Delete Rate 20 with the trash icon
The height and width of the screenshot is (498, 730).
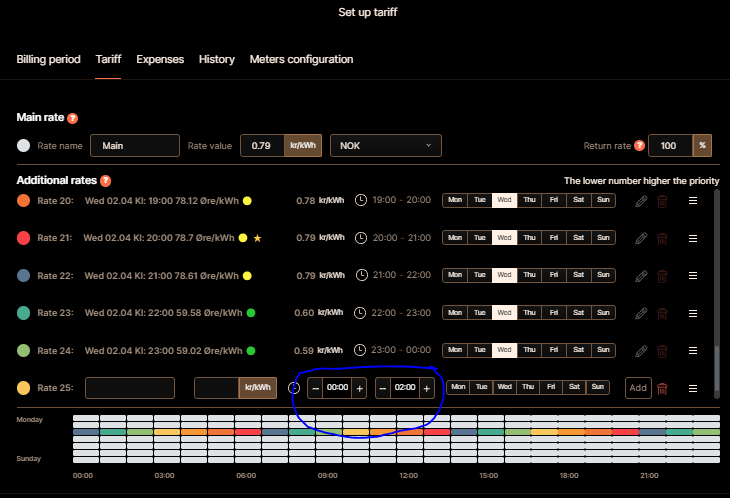(662, 201)
